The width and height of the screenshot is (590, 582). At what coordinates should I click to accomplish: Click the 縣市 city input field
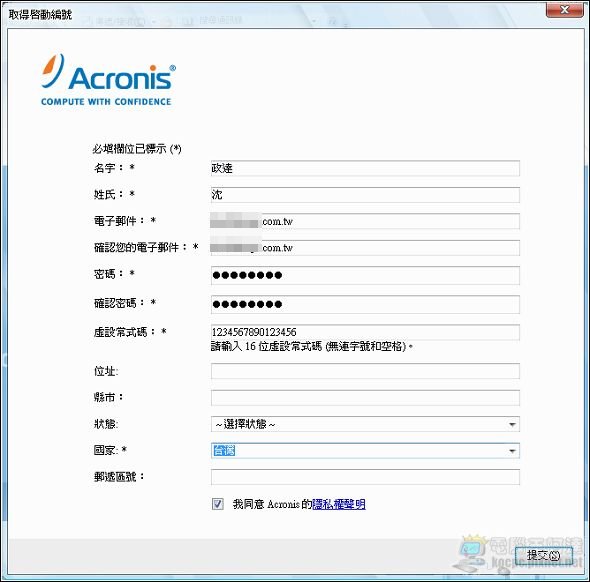point(365,398)
